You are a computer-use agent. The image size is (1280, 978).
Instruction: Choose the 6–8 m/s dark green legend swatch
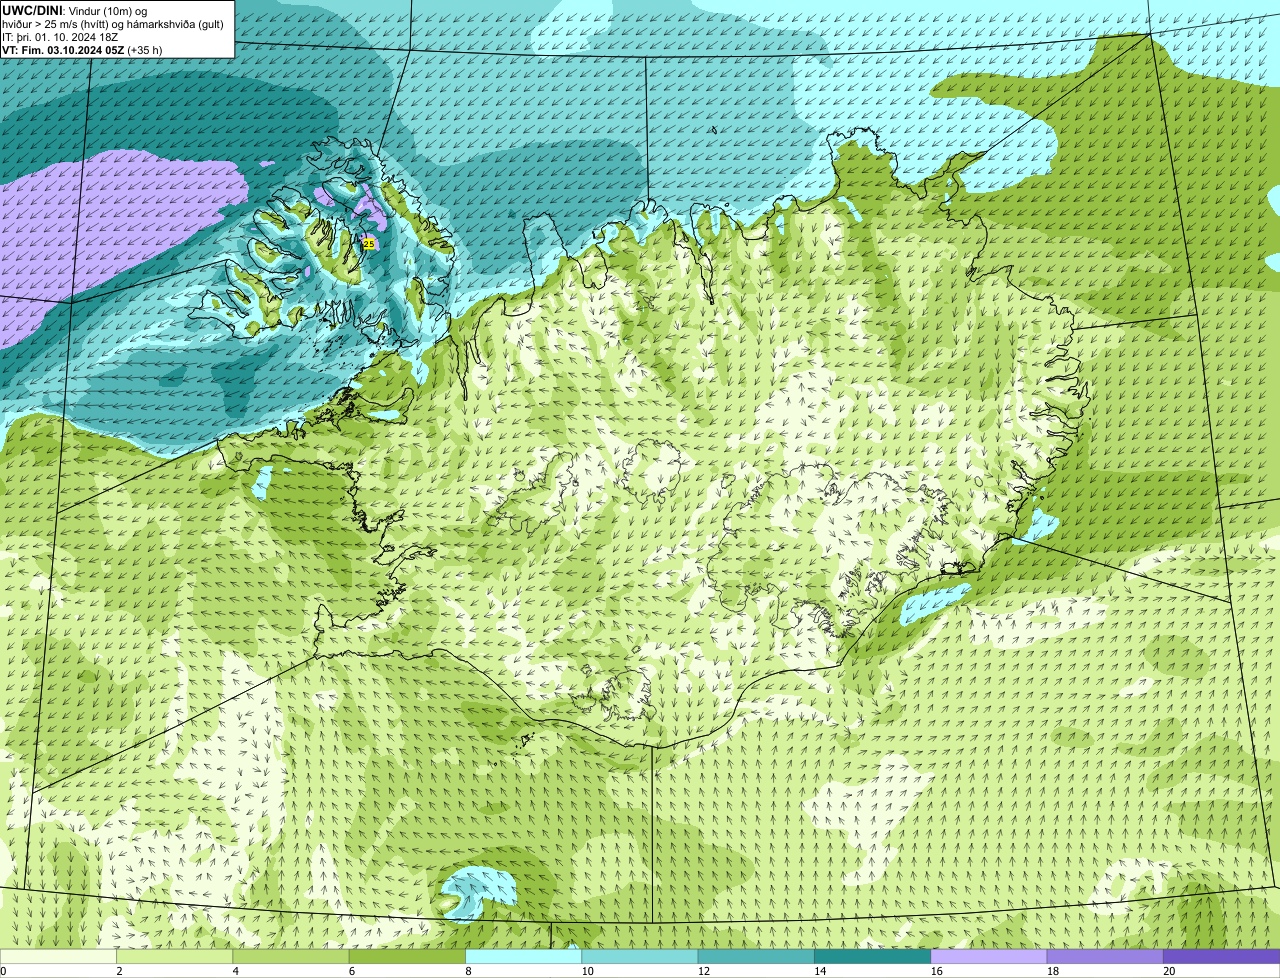coord(408,956)
